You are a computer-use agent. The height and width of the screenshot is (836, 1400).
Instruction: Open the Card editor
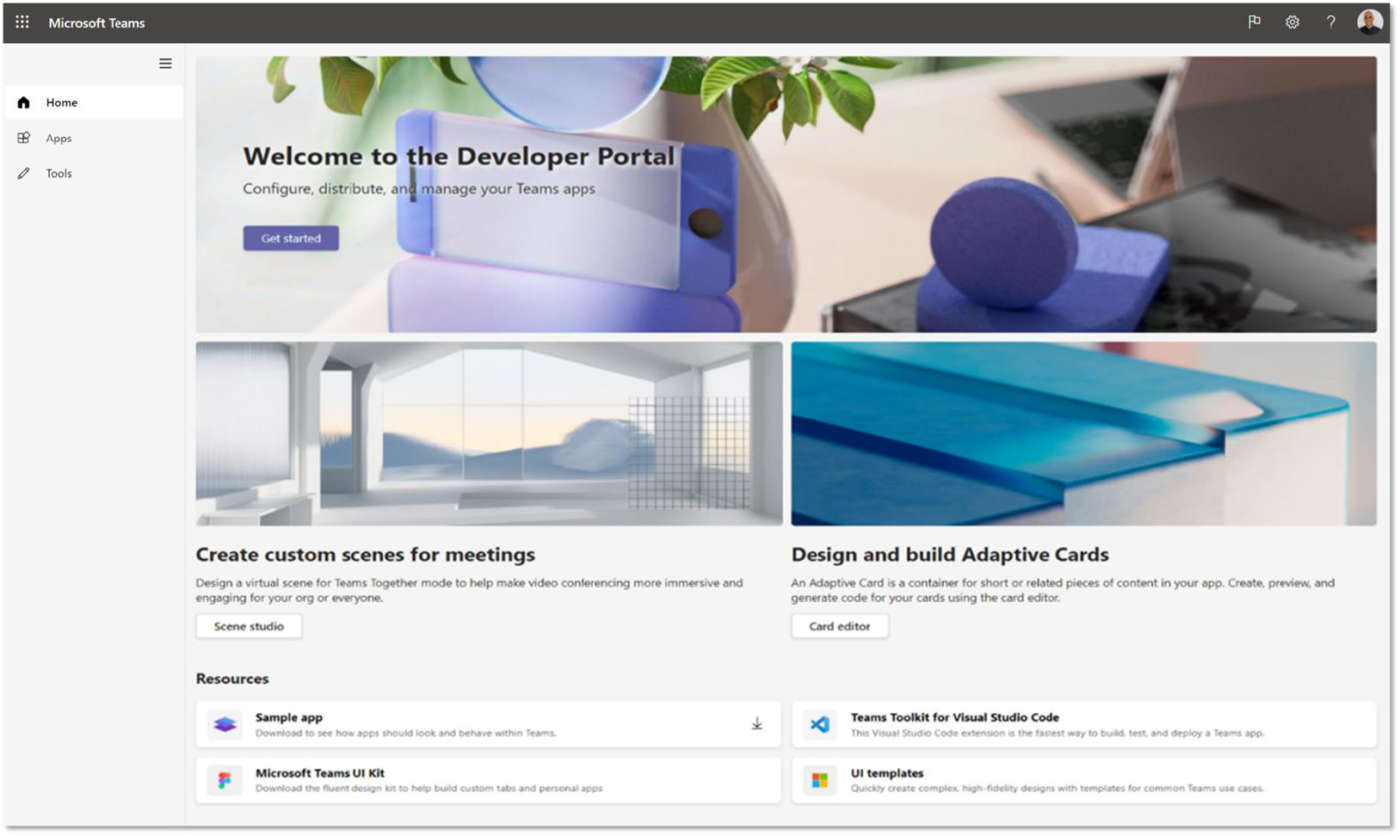click(839, 625)
